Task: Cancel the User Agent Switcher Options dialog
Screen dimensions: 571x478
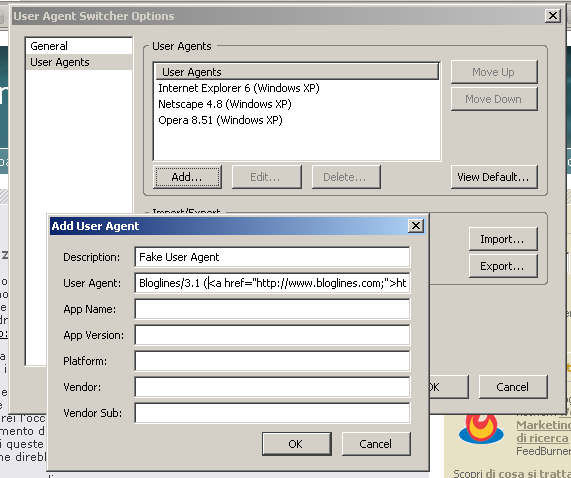Action: tap(513, 387)
